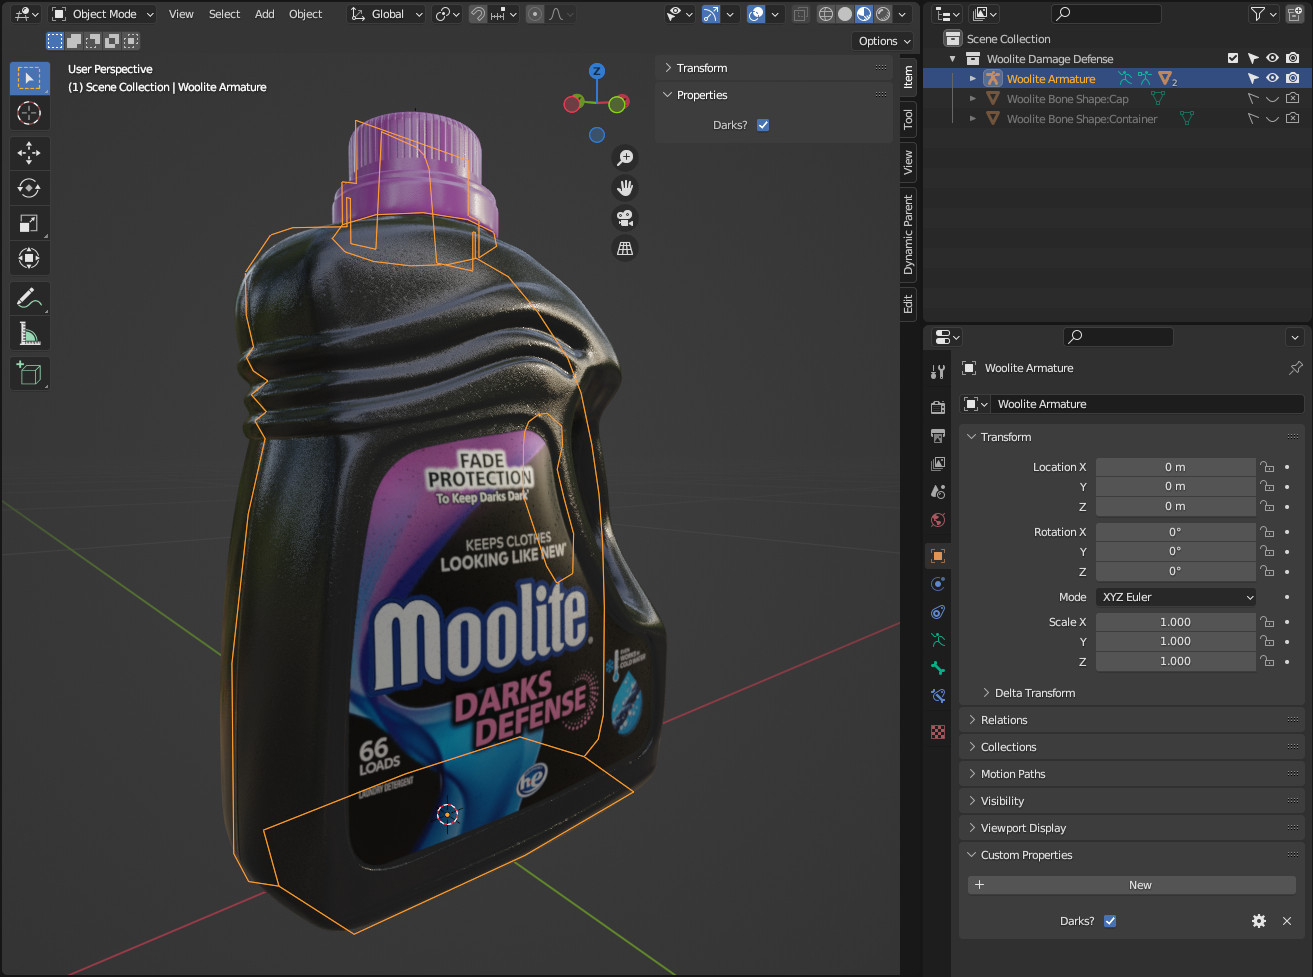
Task: Open the viewport Options button
Action: tap(883, 41)
